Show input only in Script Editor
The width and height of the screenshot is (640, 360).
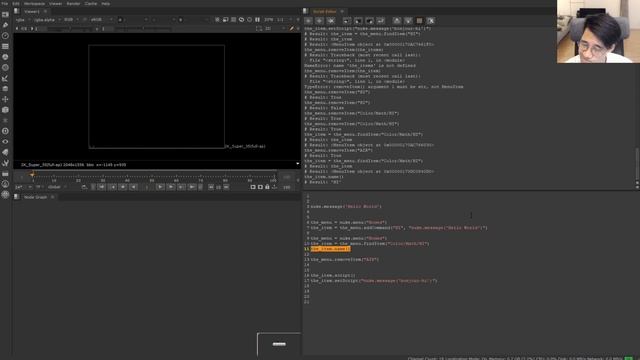(x=397, y=20)
